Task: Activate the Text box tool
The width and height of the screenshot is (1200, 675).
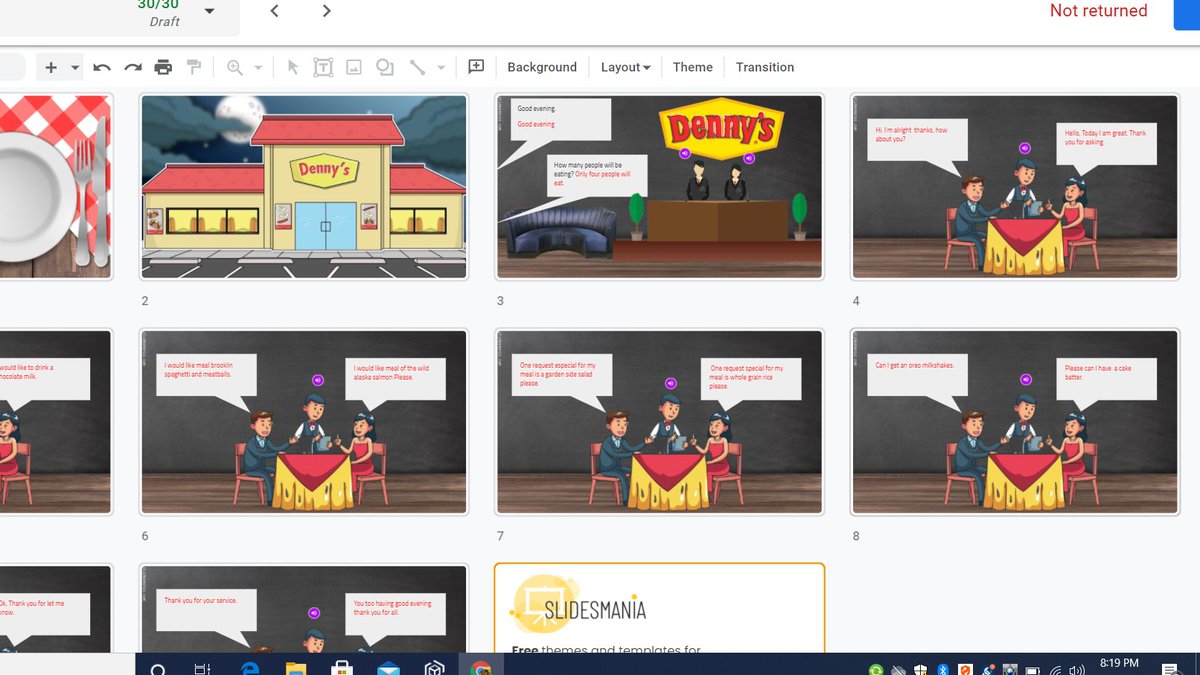Action: pos(323,67)
